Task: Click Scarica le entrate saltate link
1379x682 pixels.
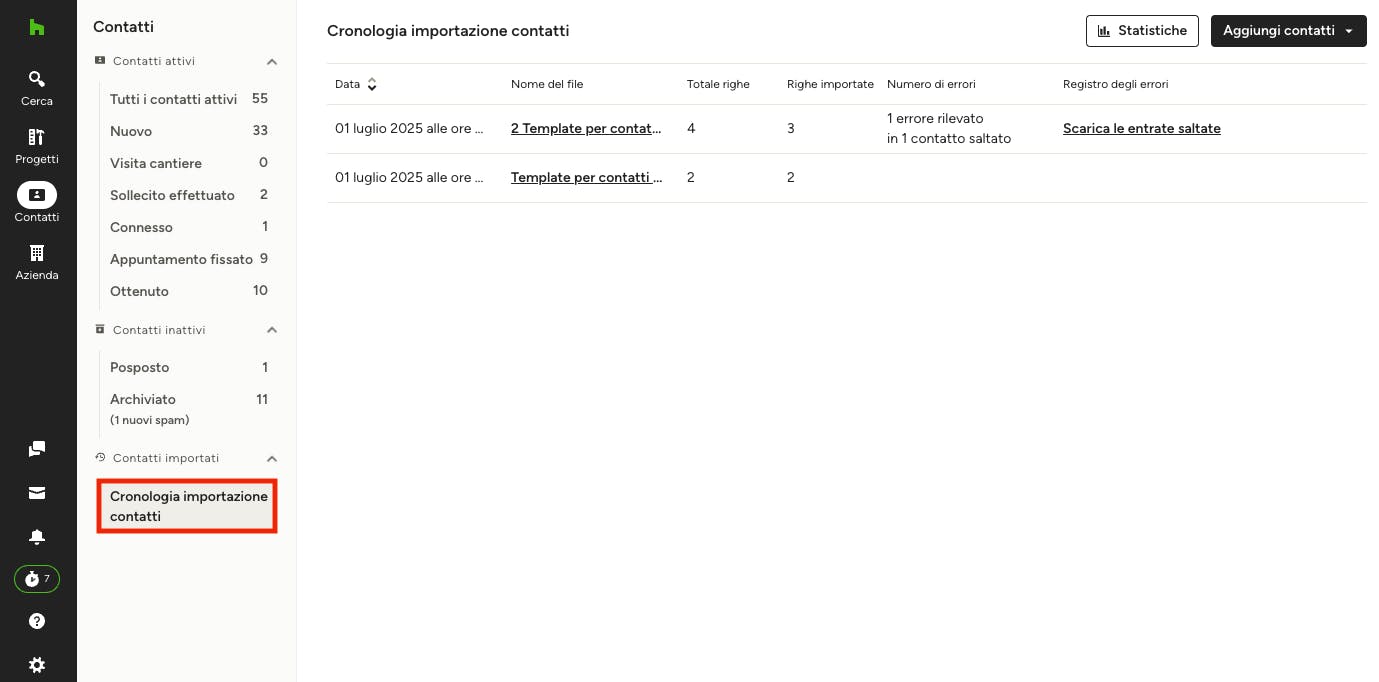Action: [1141, 128]
